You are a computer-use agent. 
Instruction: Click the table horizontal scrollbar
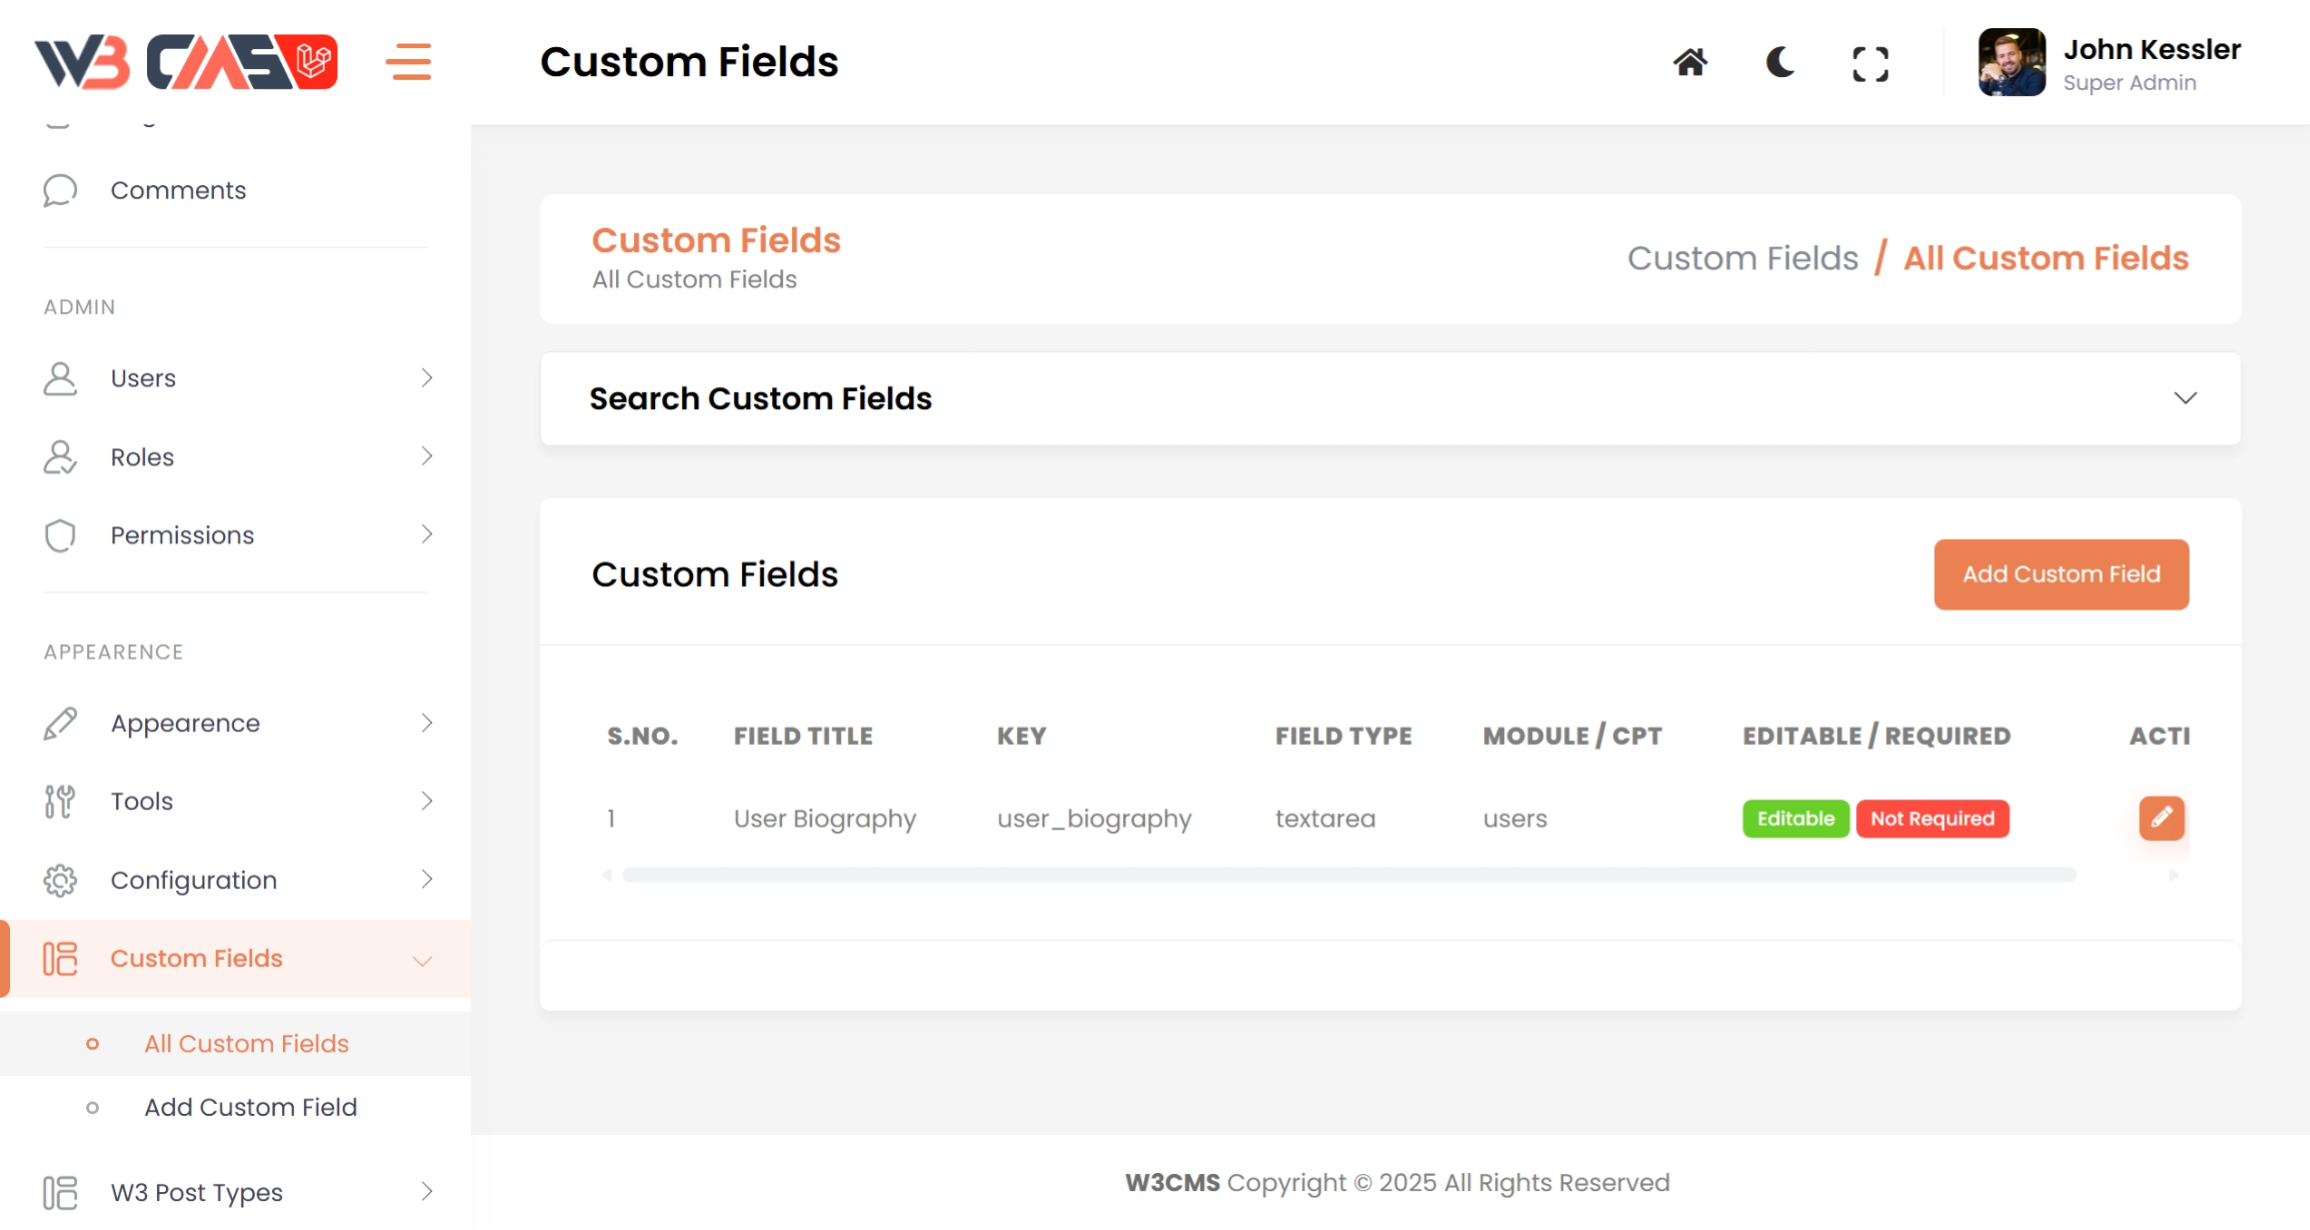(x=1348, y=875)
